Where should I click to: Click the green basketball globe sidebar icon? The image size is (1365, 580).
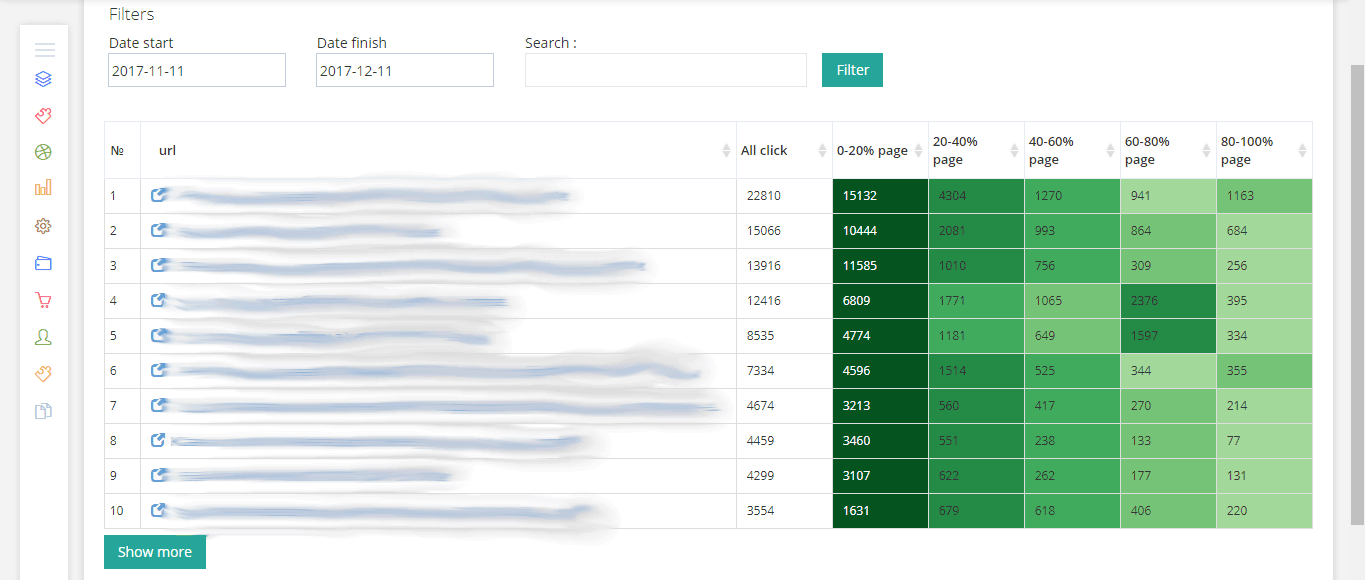pos(43,152)
